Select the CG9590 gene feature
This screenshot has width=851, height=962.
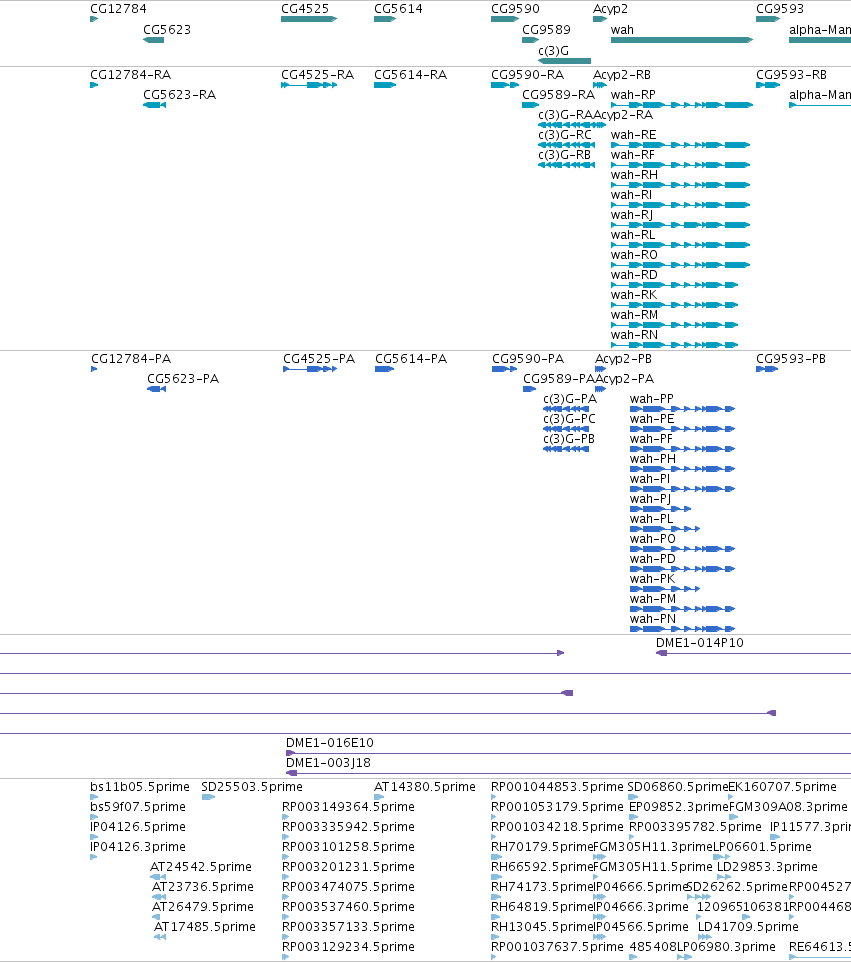tap(505, 19)
